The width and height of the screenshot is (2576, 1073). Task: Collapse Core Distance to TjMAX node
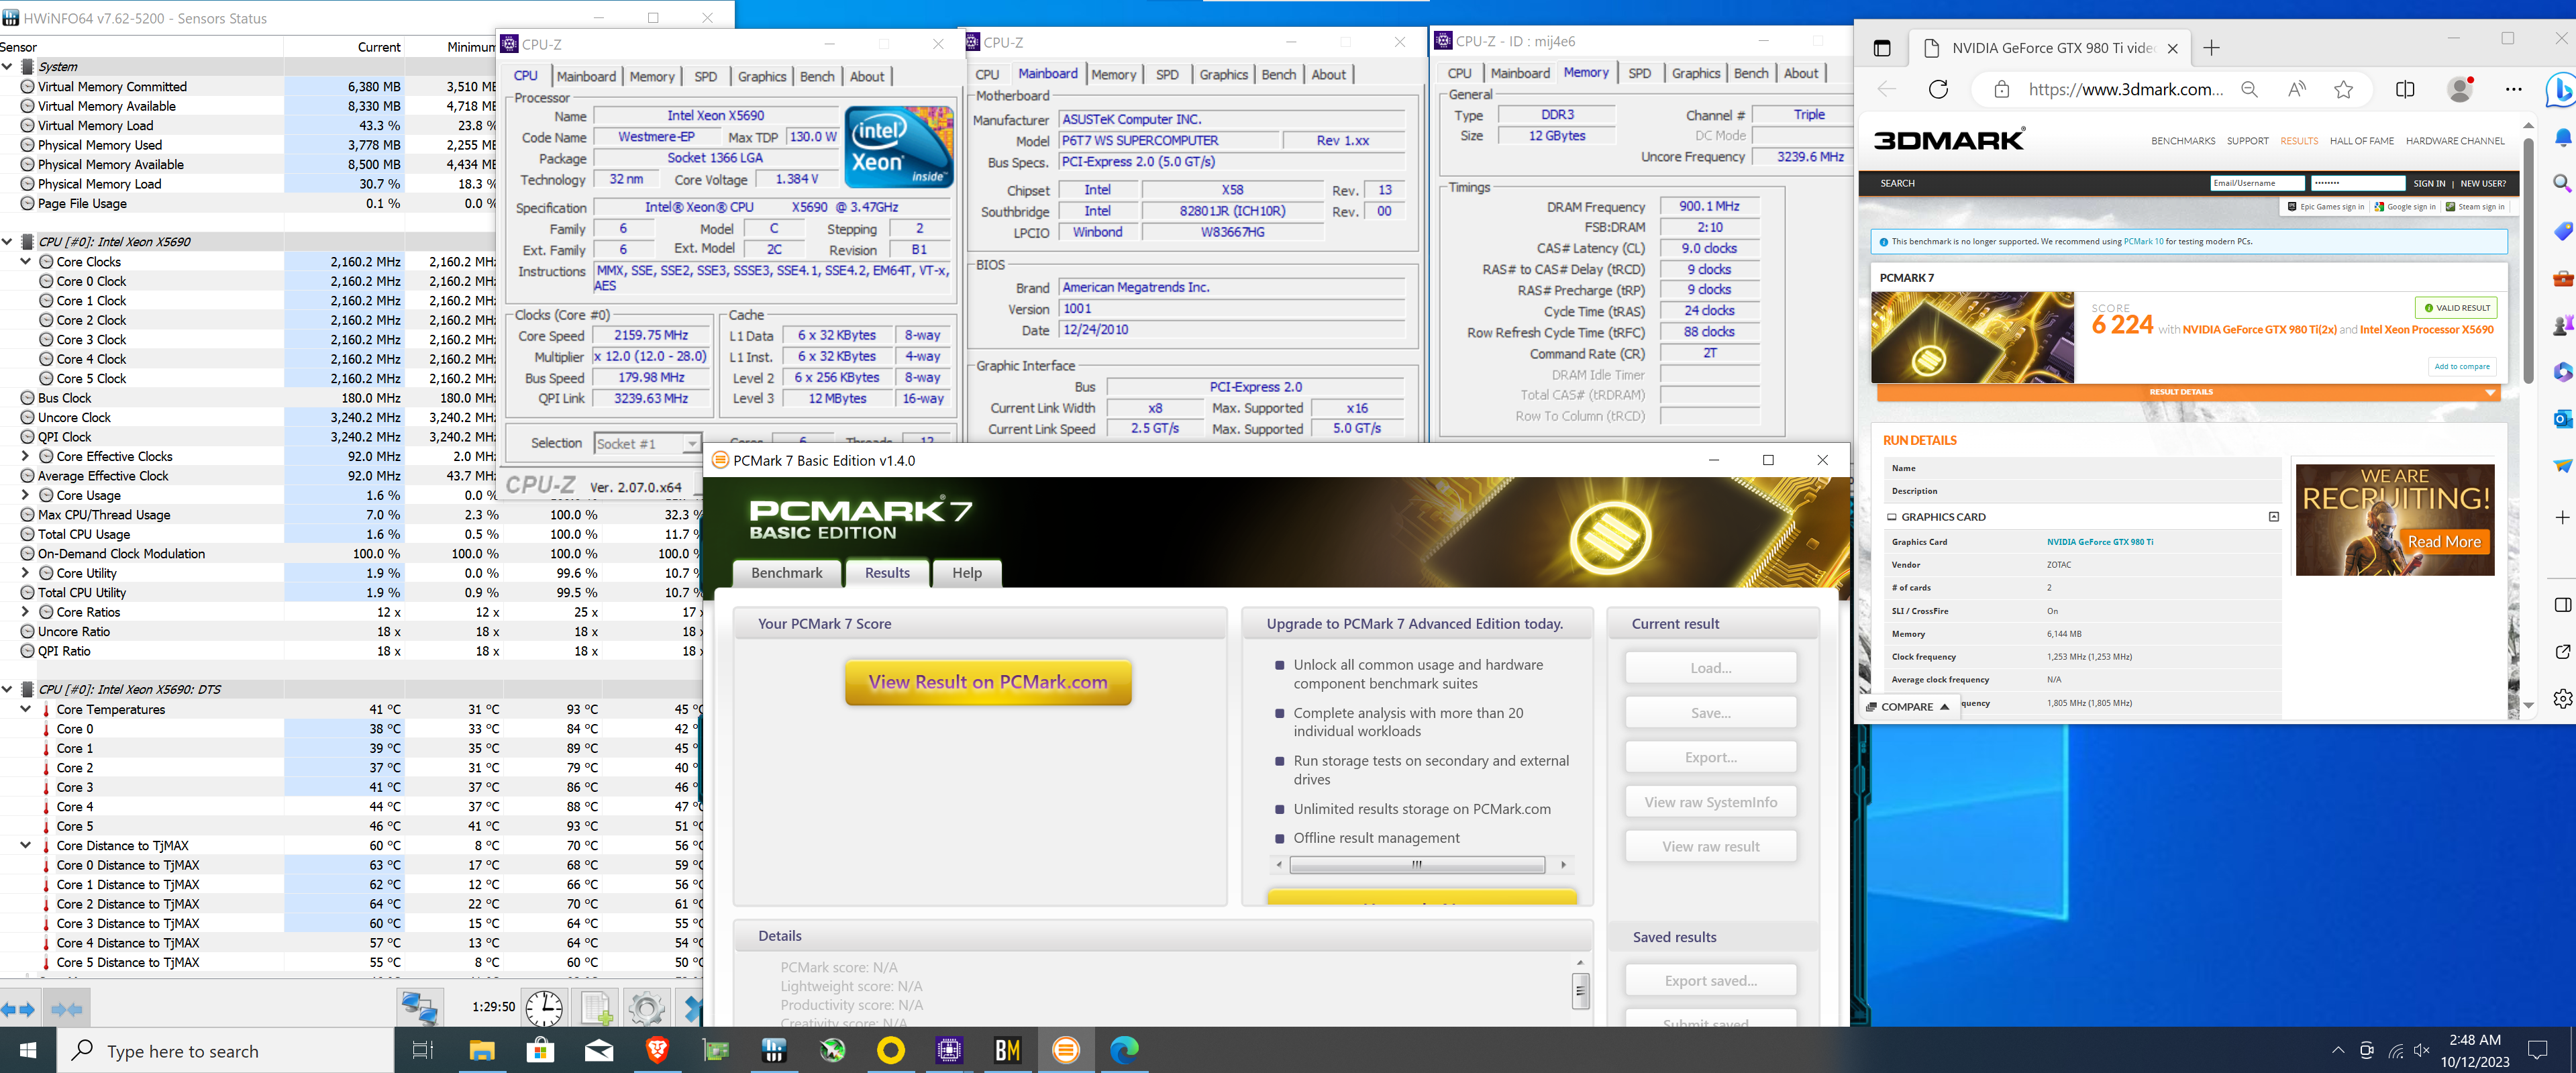(26, 845)
